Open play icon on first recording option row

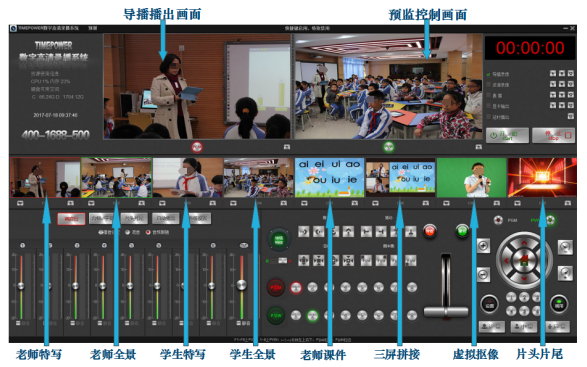click(x=553, y=74)
